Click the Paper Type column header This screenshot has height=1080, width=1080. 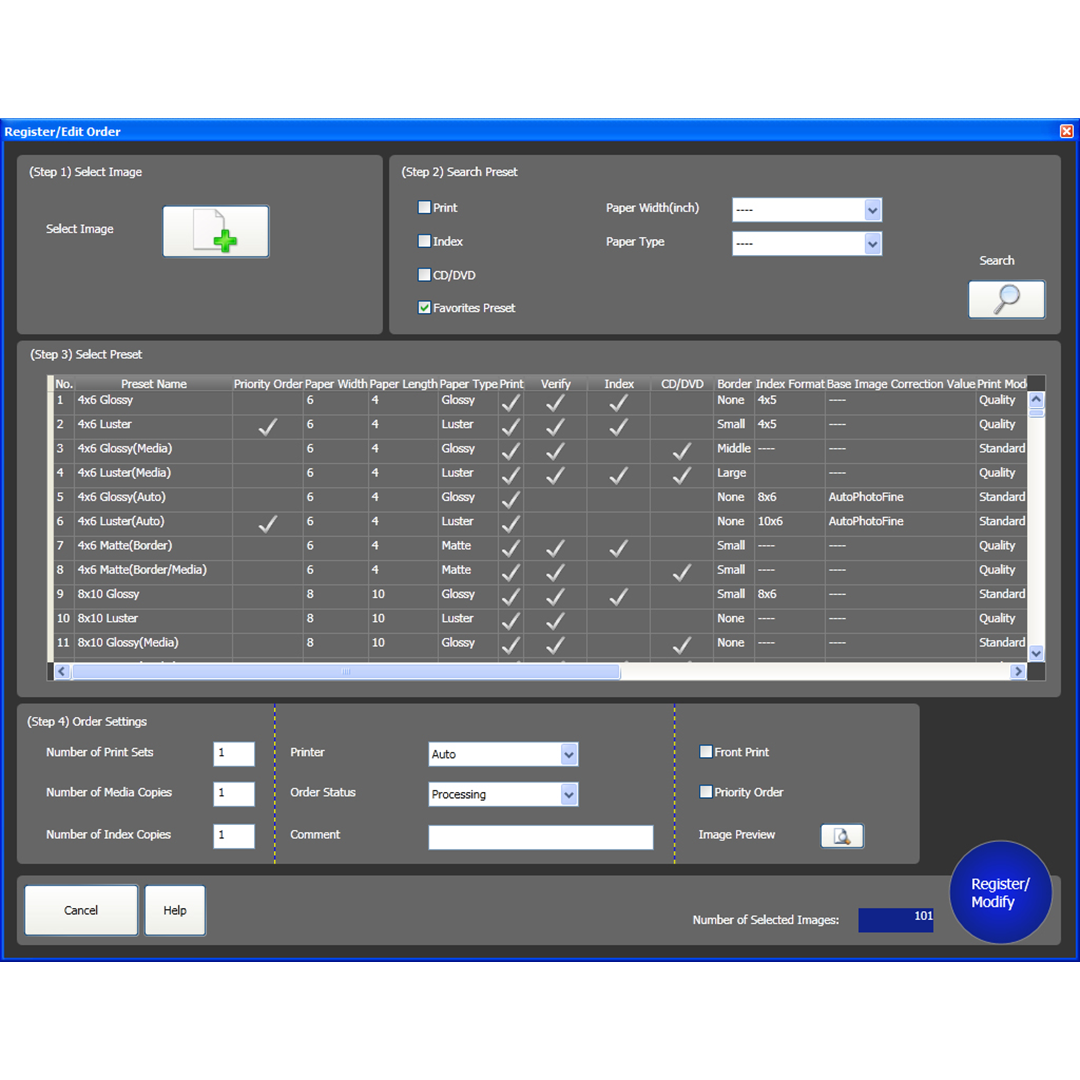coord(468,384)
